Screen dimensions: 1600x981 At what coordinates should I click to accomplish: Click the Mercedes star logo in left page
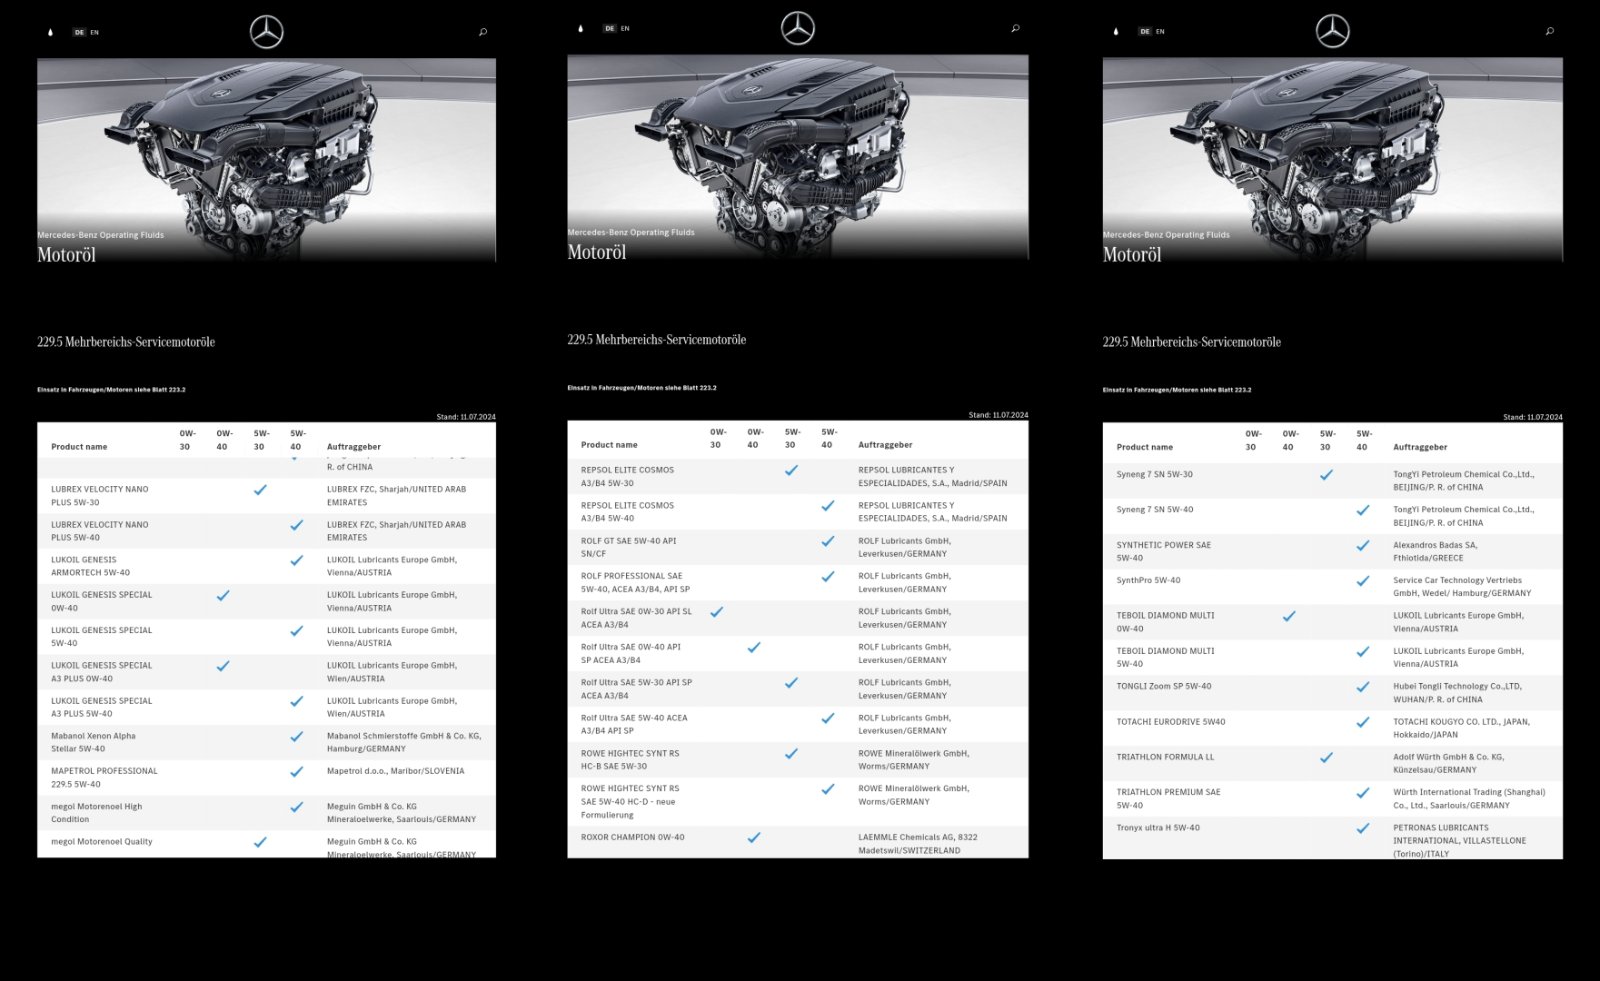click(267, 32)
